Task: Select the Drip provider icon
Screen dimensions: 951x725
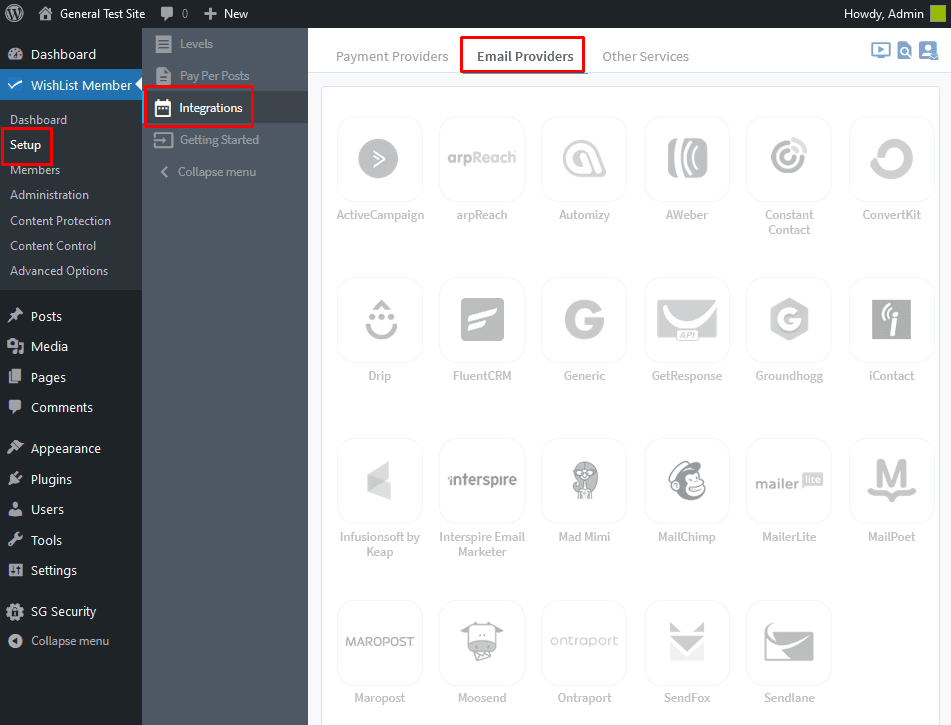Action: tap(379, 320)
